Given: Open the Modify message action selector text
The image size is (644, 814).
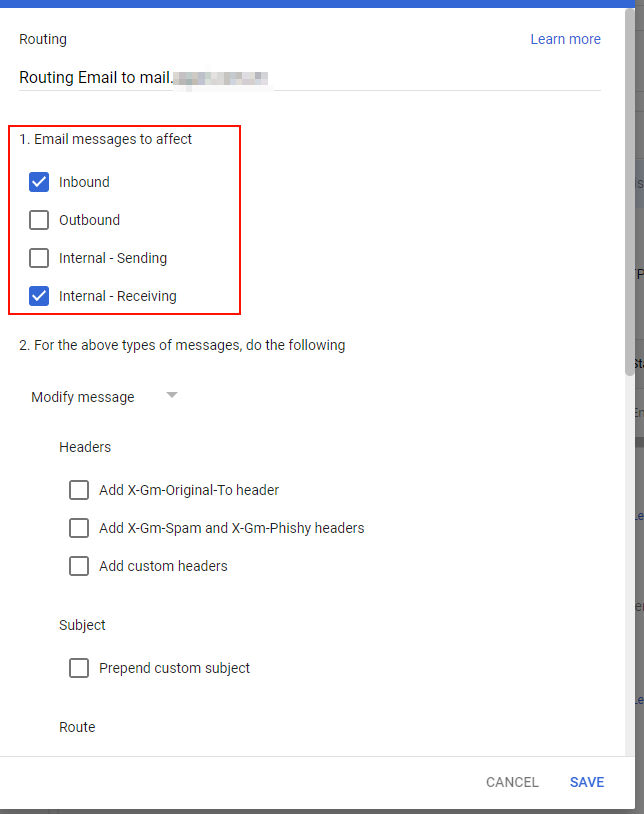Looking at the screenshot, I should [83, 397].
